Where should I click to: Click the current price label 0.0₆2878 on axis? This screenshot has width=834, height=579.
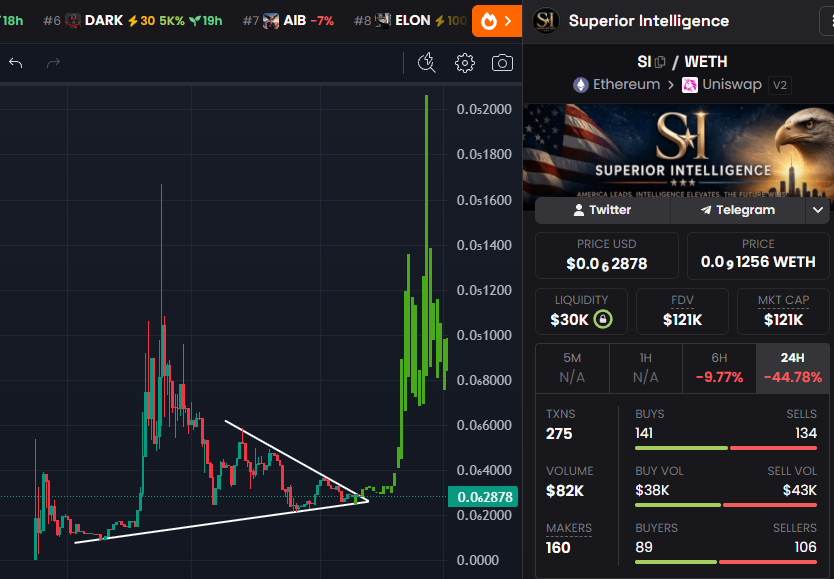pyautogui.click(x=483, y=497)
